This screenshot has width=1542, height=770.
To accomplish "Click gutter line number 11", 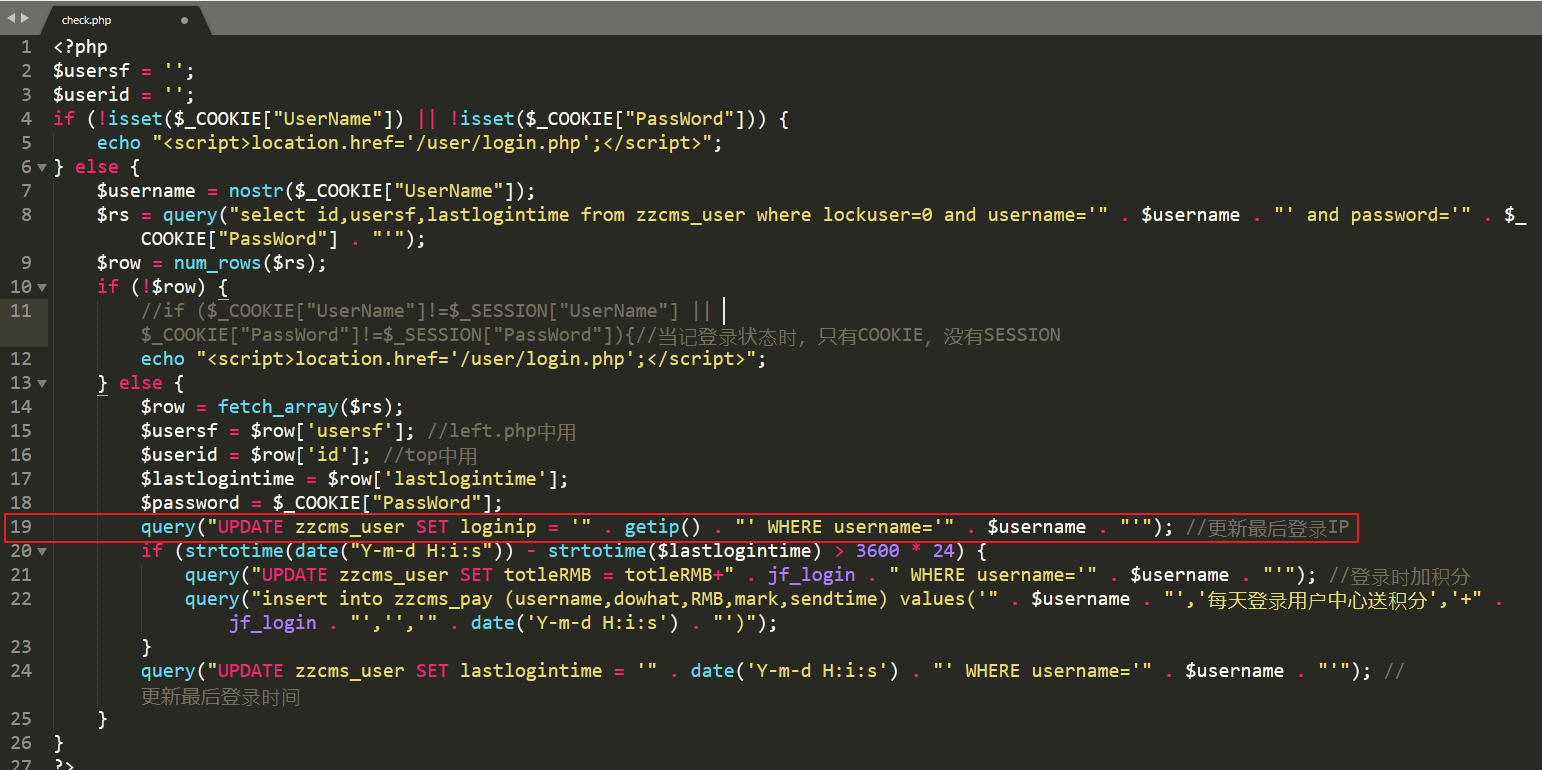I will point(21,311).
